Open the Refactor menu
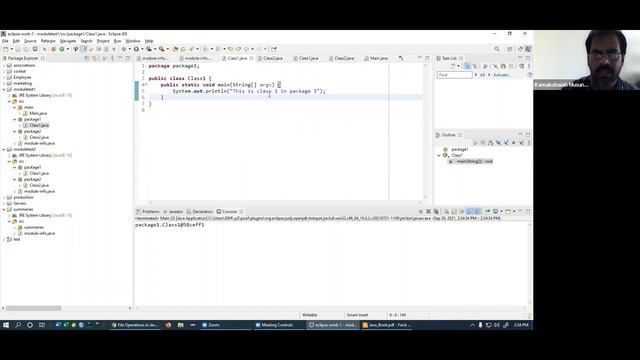The image size is (640, 360). [48, 41]
